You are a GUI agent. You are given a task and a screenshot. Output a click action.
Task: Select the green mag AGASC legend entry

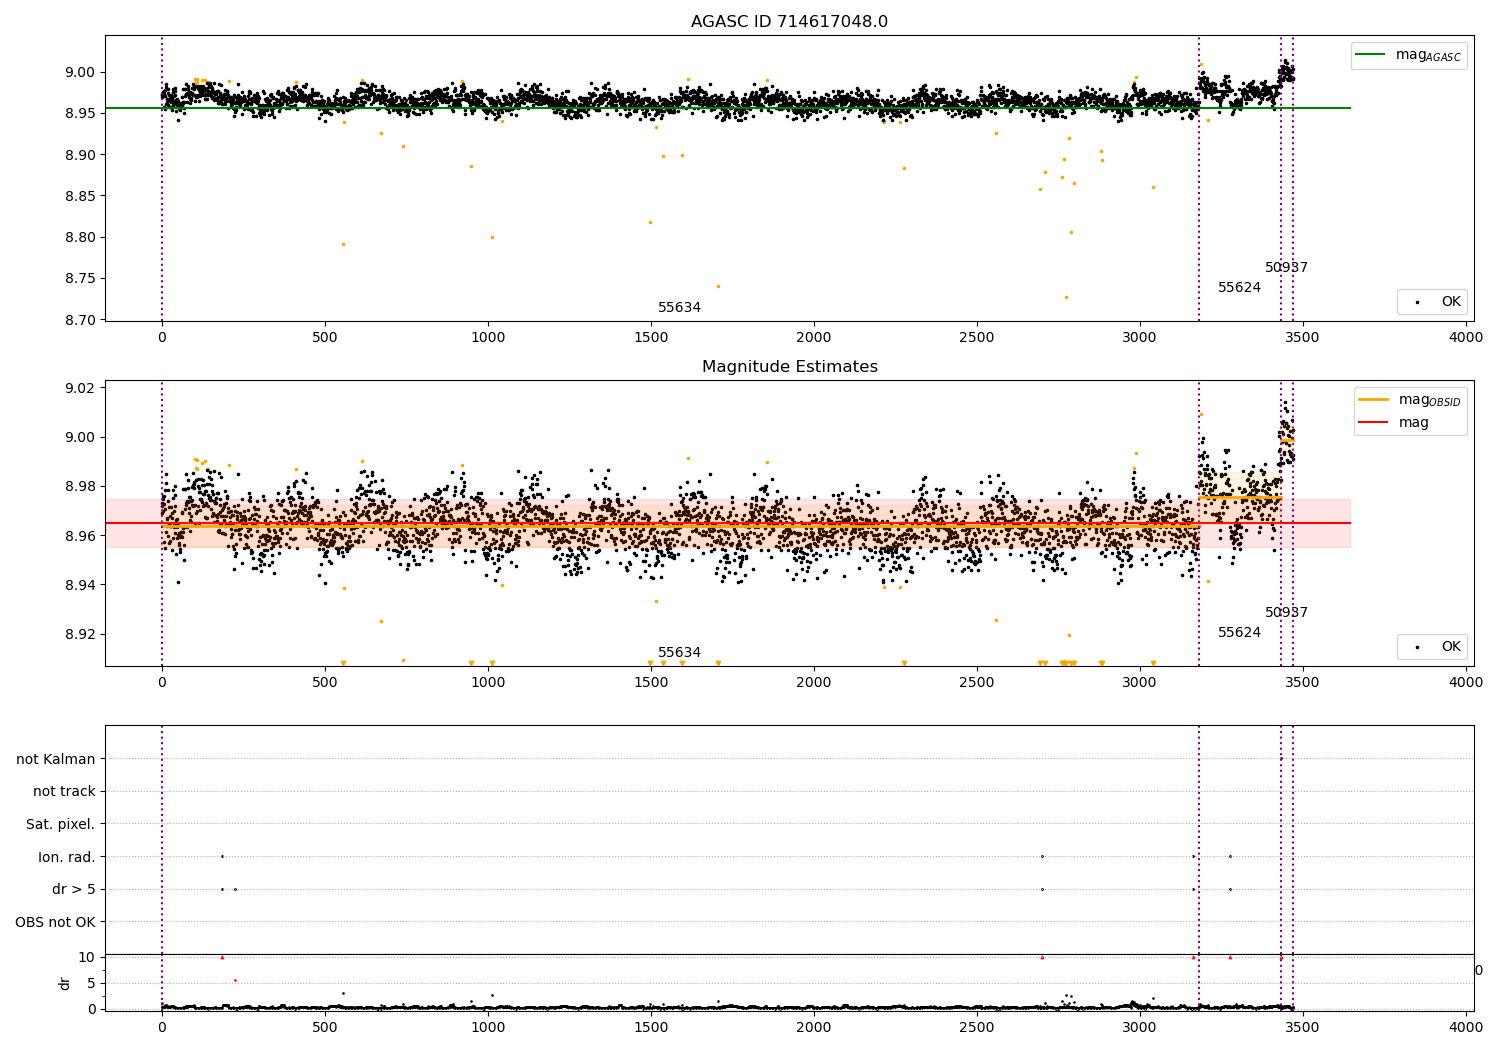pyautogui.click(x=1409, y=55)
